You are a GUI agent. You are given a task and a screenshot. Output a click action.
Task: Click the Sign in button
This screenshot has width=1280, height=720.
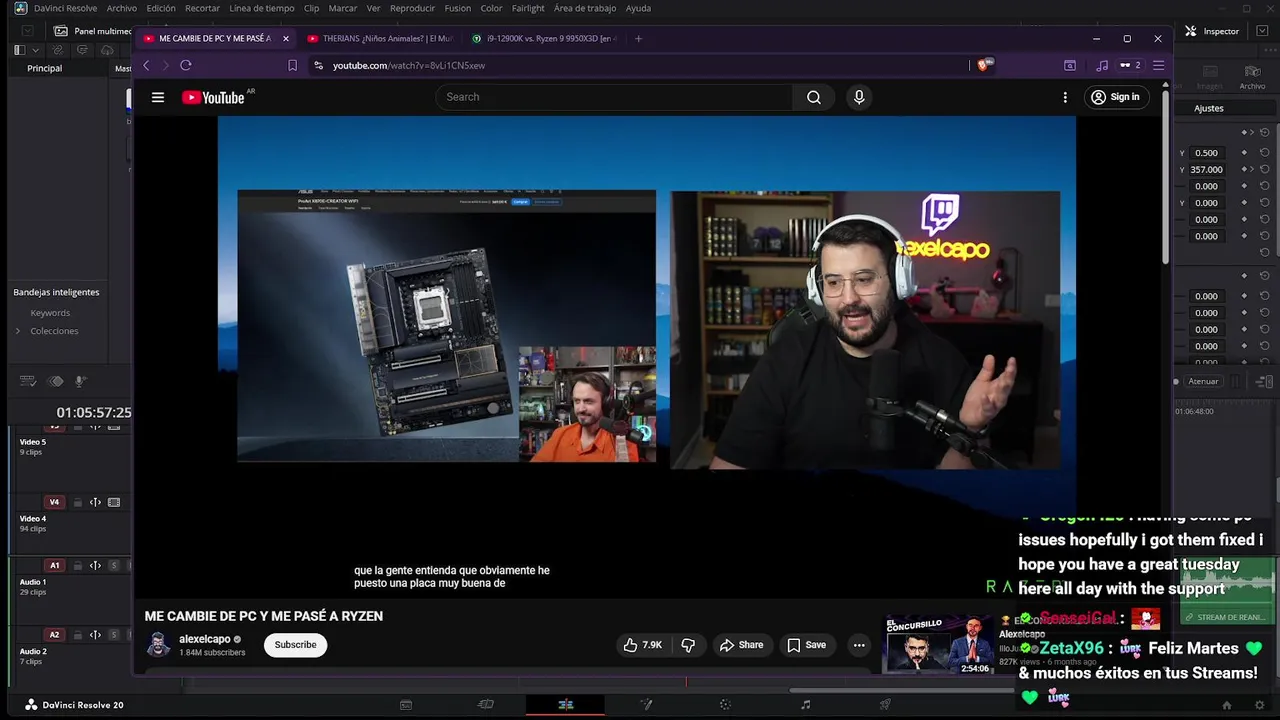click(x=1116, y=97)
